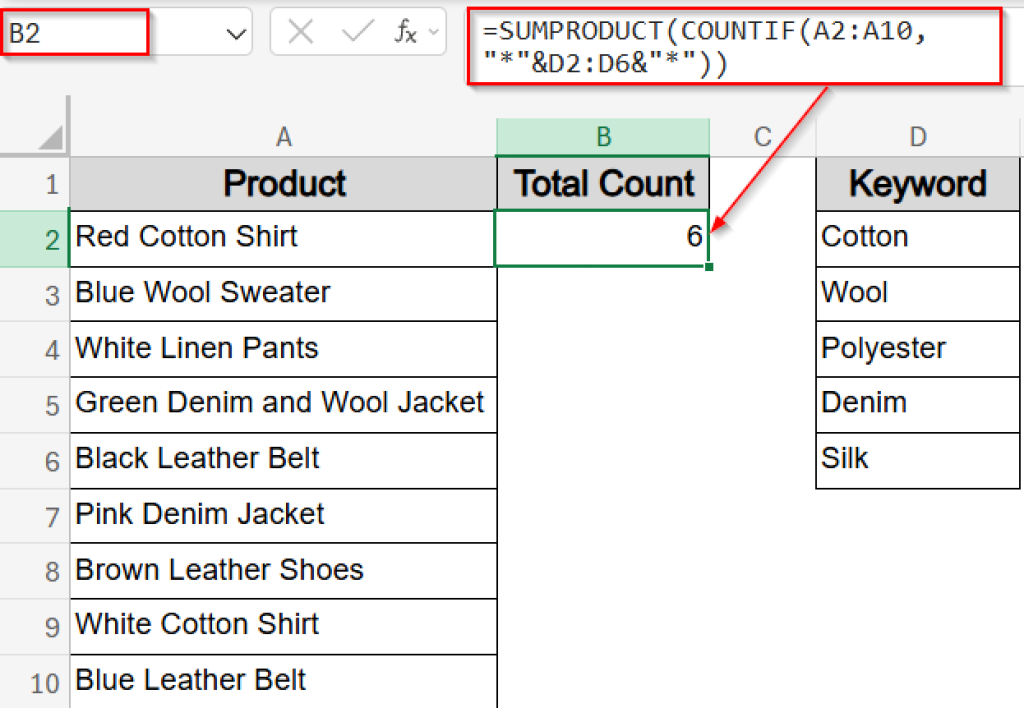
Task: Click the 'Polyester' keyword cell
Action: (917, 349)
